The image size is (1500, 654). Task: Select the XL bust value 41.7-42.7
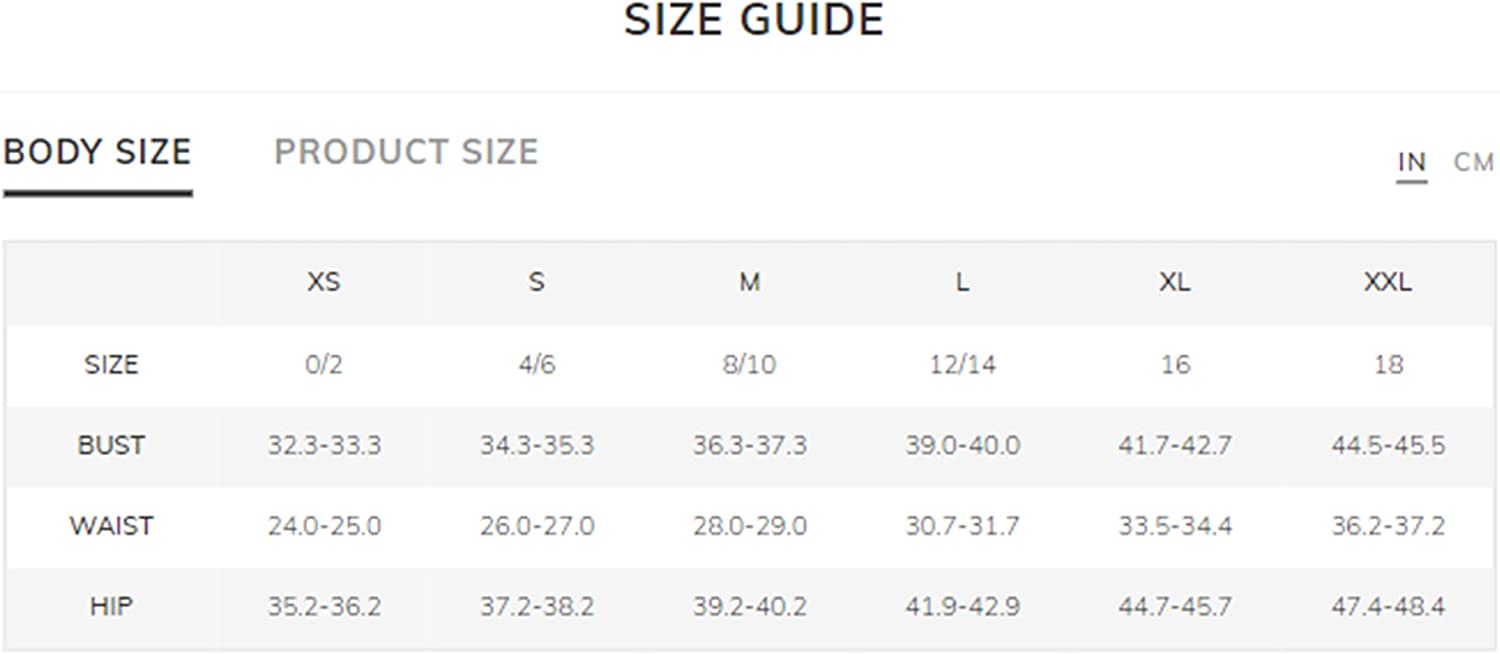1175,445
